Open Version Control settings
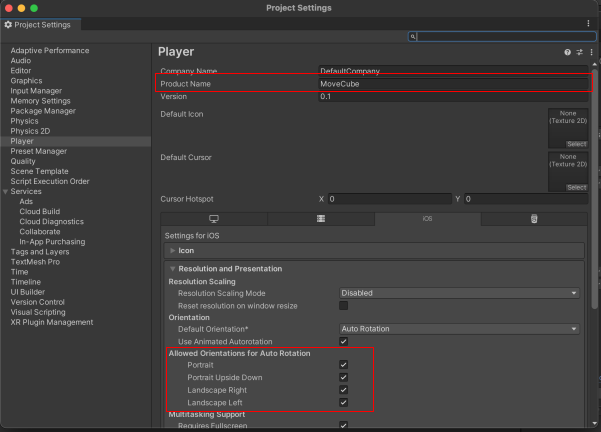This screenshot has width=601, height=432. coord(38,302)
